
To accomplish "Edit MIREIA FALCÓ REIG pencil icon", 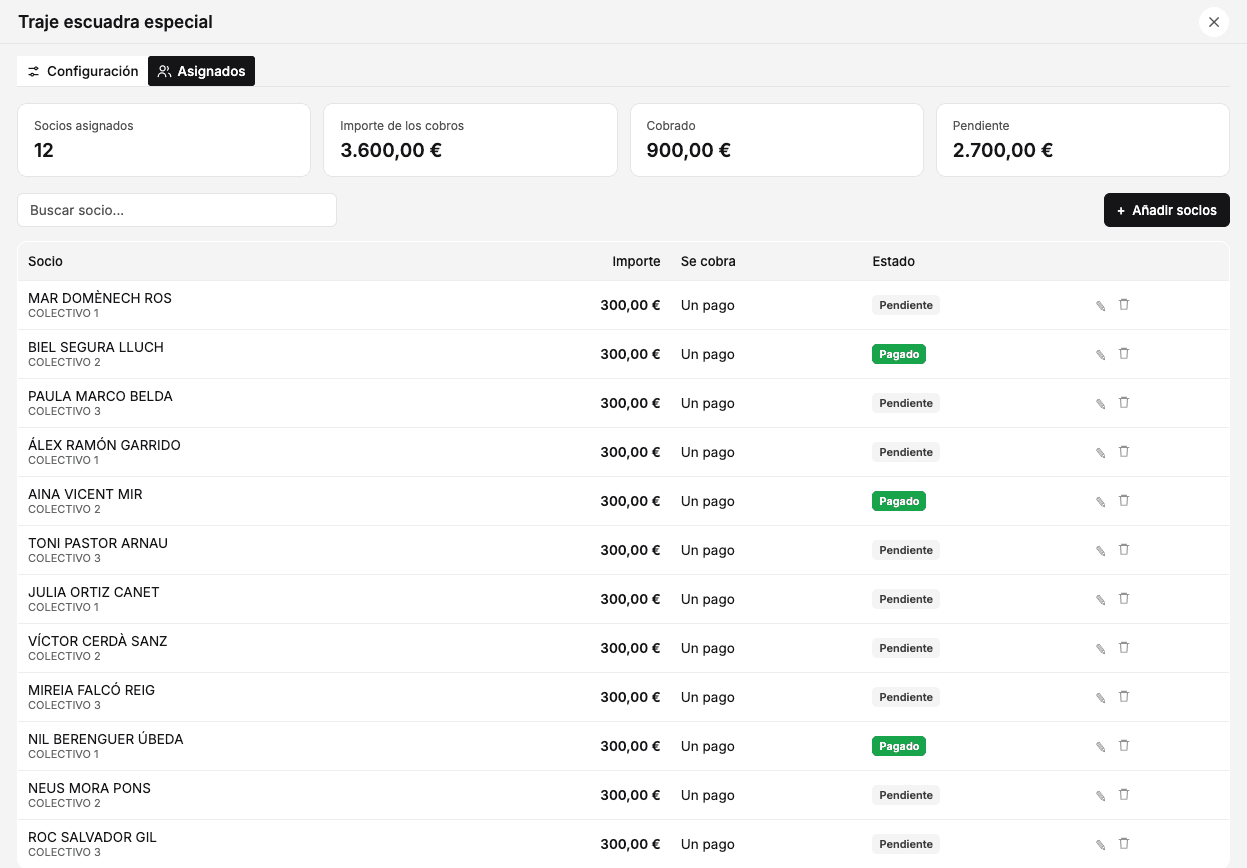I will (x=1101, y=698).
